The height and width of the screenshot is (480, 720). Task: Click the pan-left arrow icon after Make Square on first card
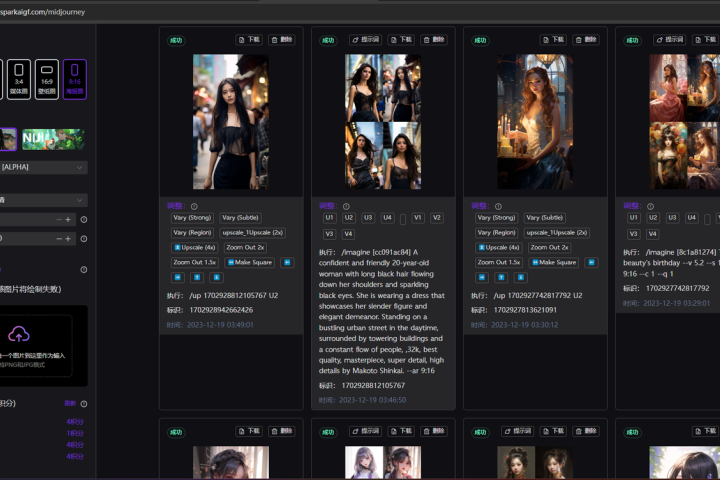(x=288, y=262)
